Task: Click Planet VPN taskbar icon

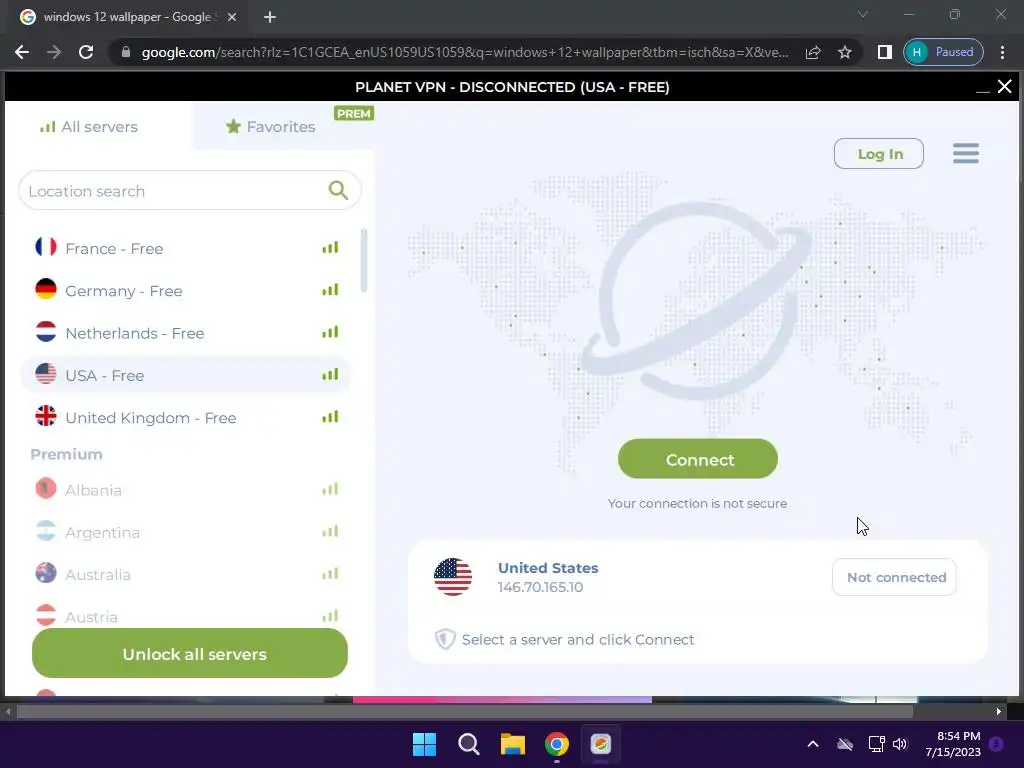Action: tap(601, 744)
